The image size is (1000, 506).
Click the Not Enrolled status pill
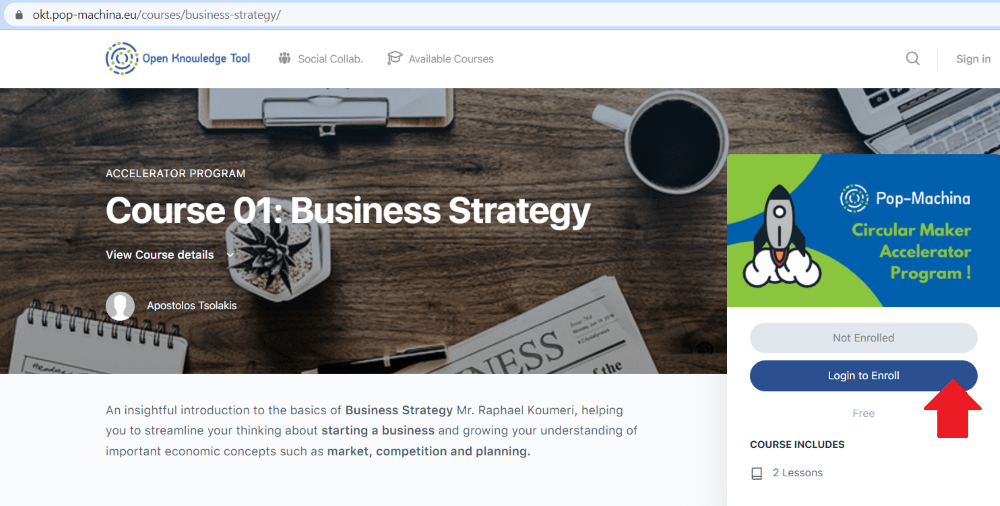[x=864, y=338]
